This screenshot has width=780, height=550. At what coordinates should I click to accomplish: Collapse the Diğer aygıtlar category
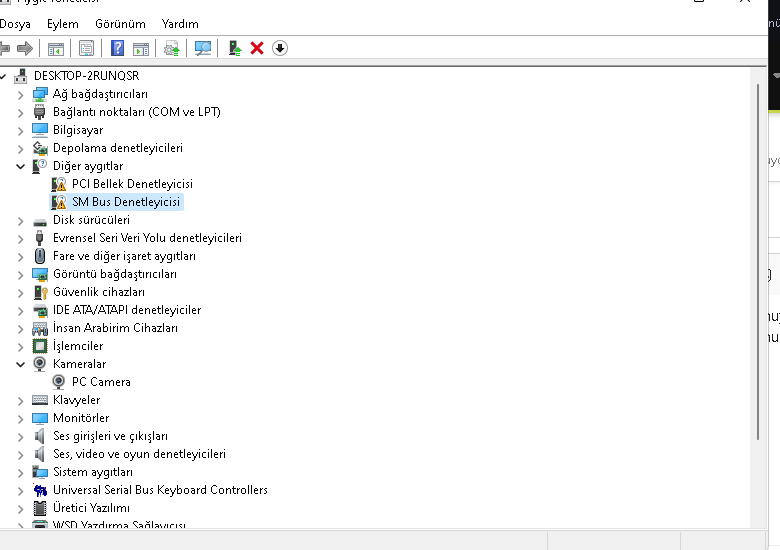20,166
